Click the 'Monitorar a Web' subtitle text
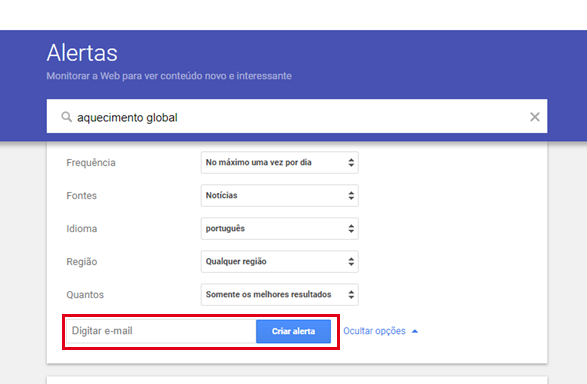587x384 pixels. coord(169,76)
